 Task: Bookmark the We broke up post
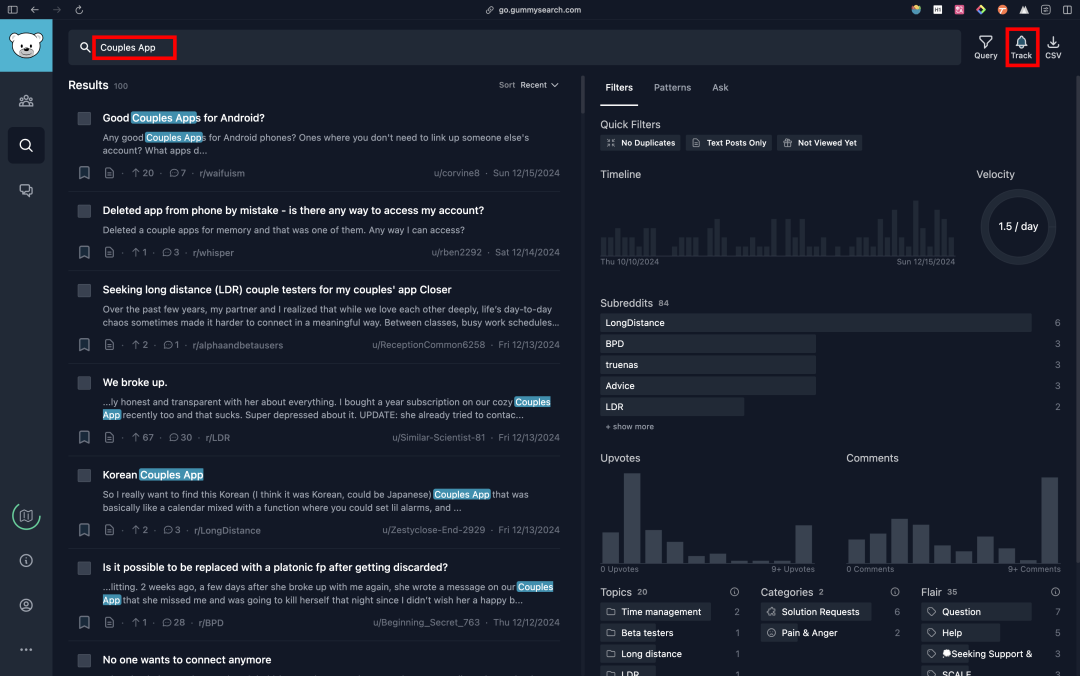tap(84, 438)
